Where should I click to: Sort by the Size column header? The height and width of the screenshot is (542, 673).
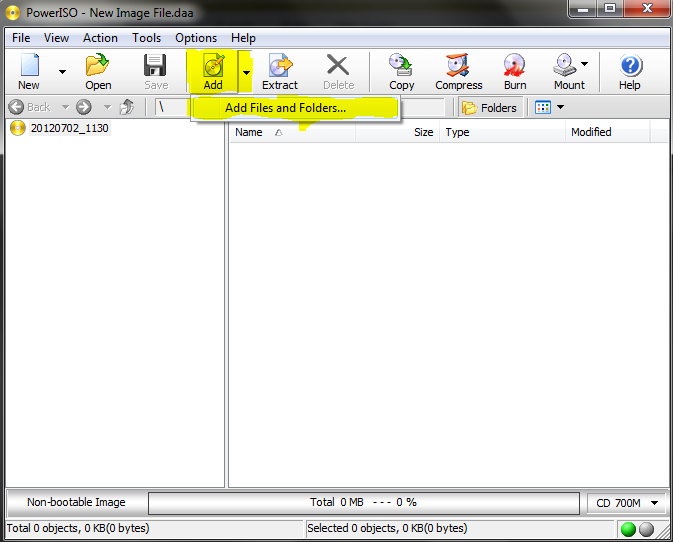397,132
